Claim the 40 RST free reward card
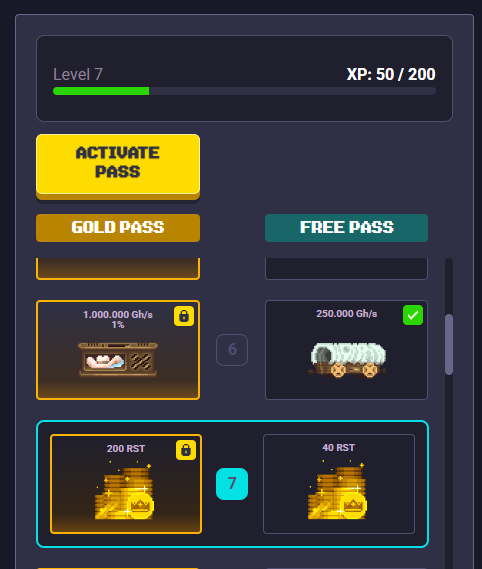Screen dimensions: 482x569 [339, 484]
